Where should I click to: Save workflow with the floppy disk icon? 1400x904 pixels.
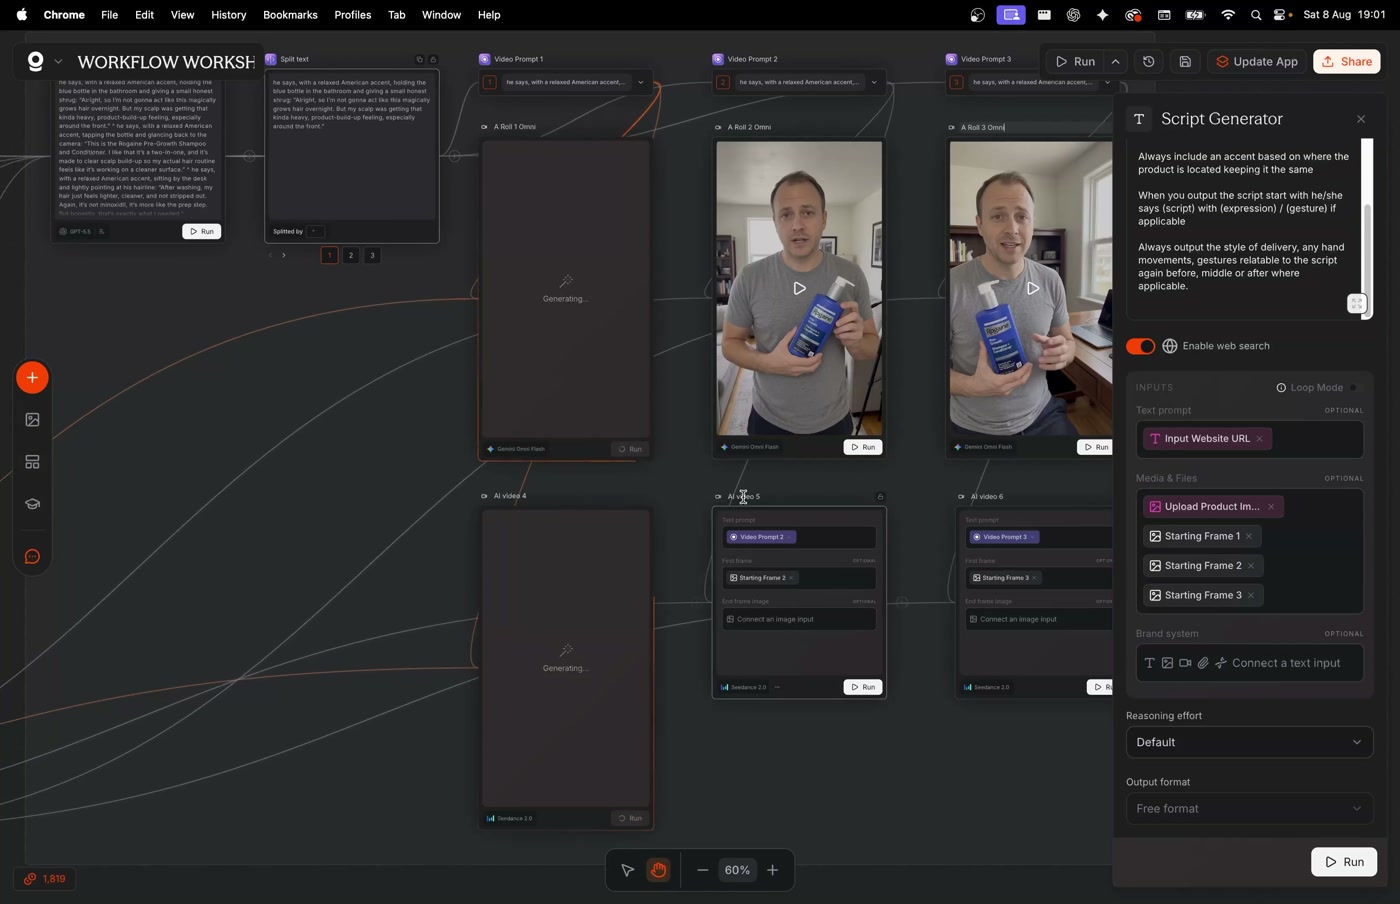1185,62
